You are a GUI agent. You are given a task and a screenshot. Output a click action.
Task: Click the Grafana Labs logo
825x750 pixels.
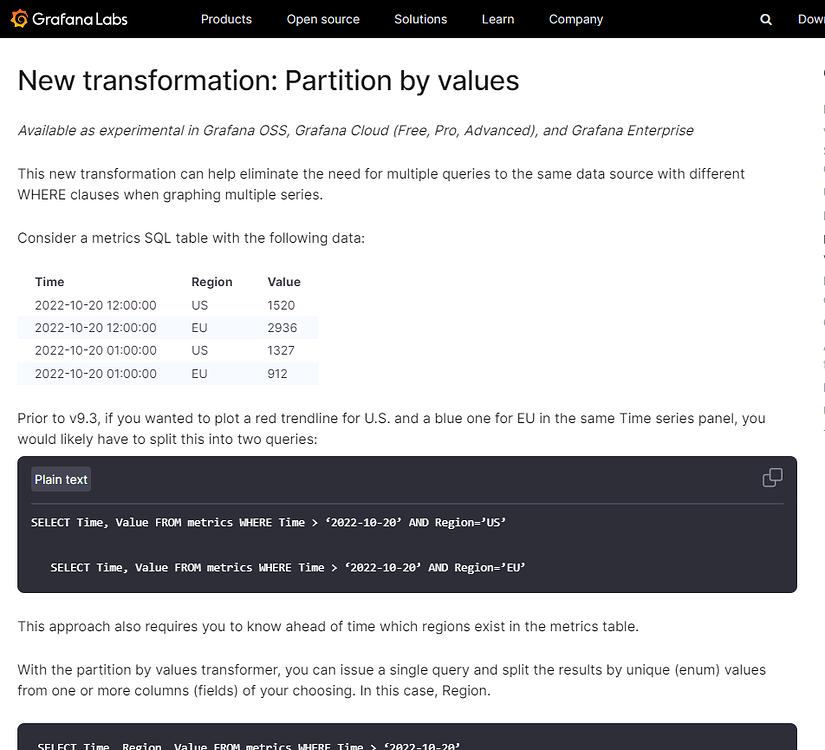point(68,18)
